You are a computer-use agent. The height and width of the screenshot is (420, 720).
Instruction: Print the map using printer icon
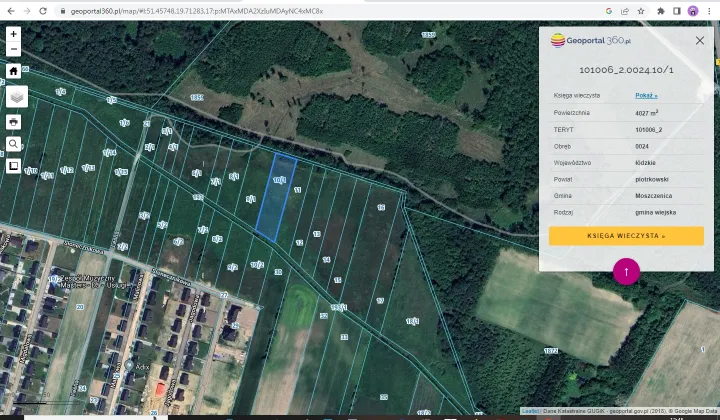pyautogui.click(x=14, y=121)
